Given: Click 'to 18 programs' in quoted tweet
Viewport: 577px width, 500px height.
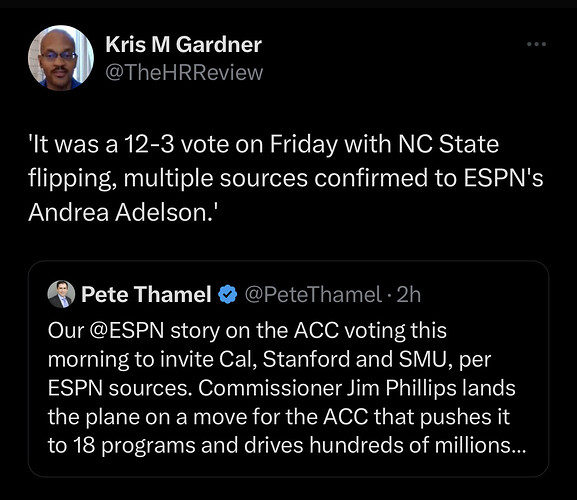Looking at the screenshot, I should (121, 445).
